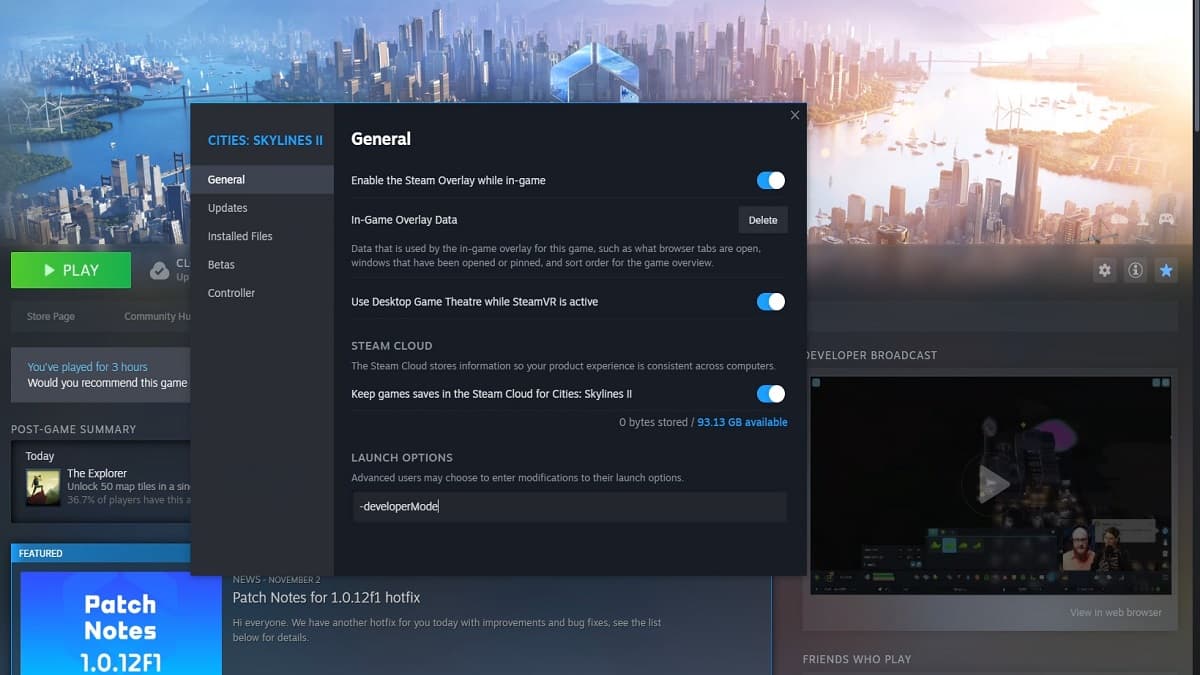The image size is (1200, 675).
Task: Click the cloud sync status icon near PLAY
Action: tap(160, 269)
